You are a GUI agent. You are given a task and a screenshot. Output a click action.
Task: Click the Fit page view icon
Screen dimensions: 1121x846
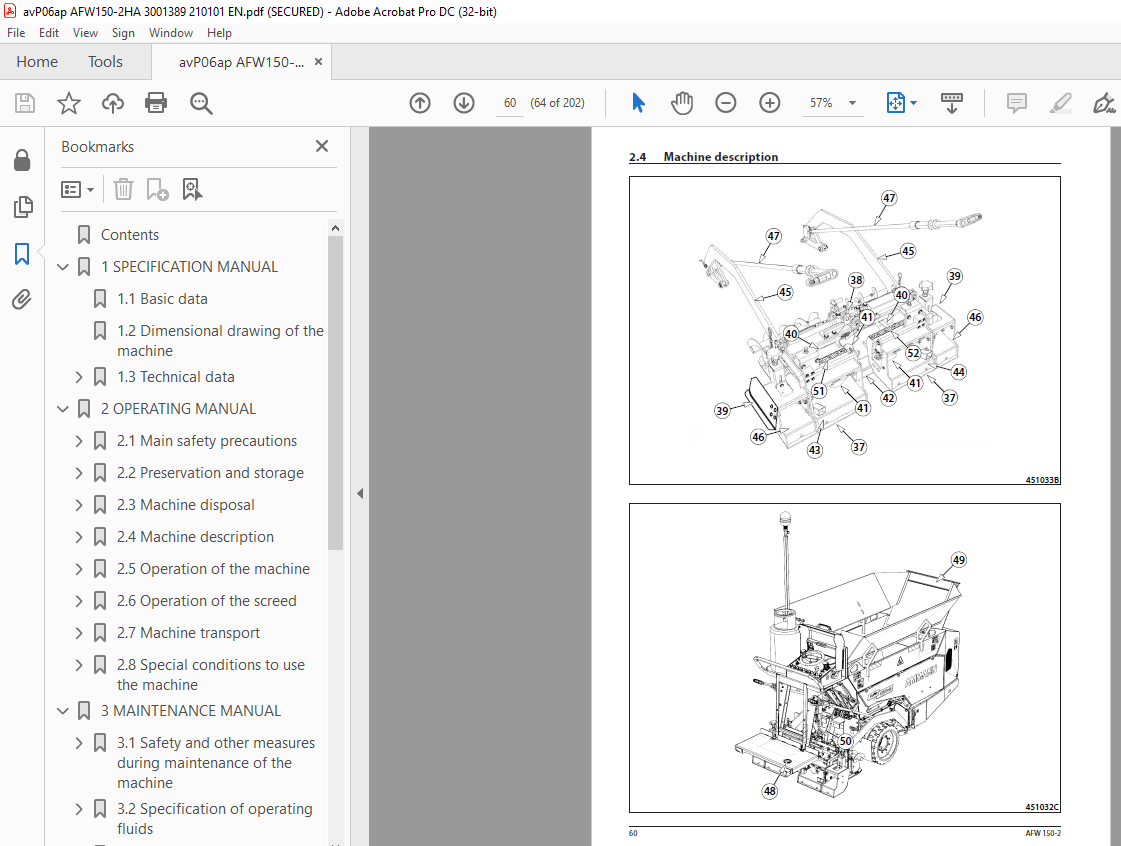coord(896,103)
